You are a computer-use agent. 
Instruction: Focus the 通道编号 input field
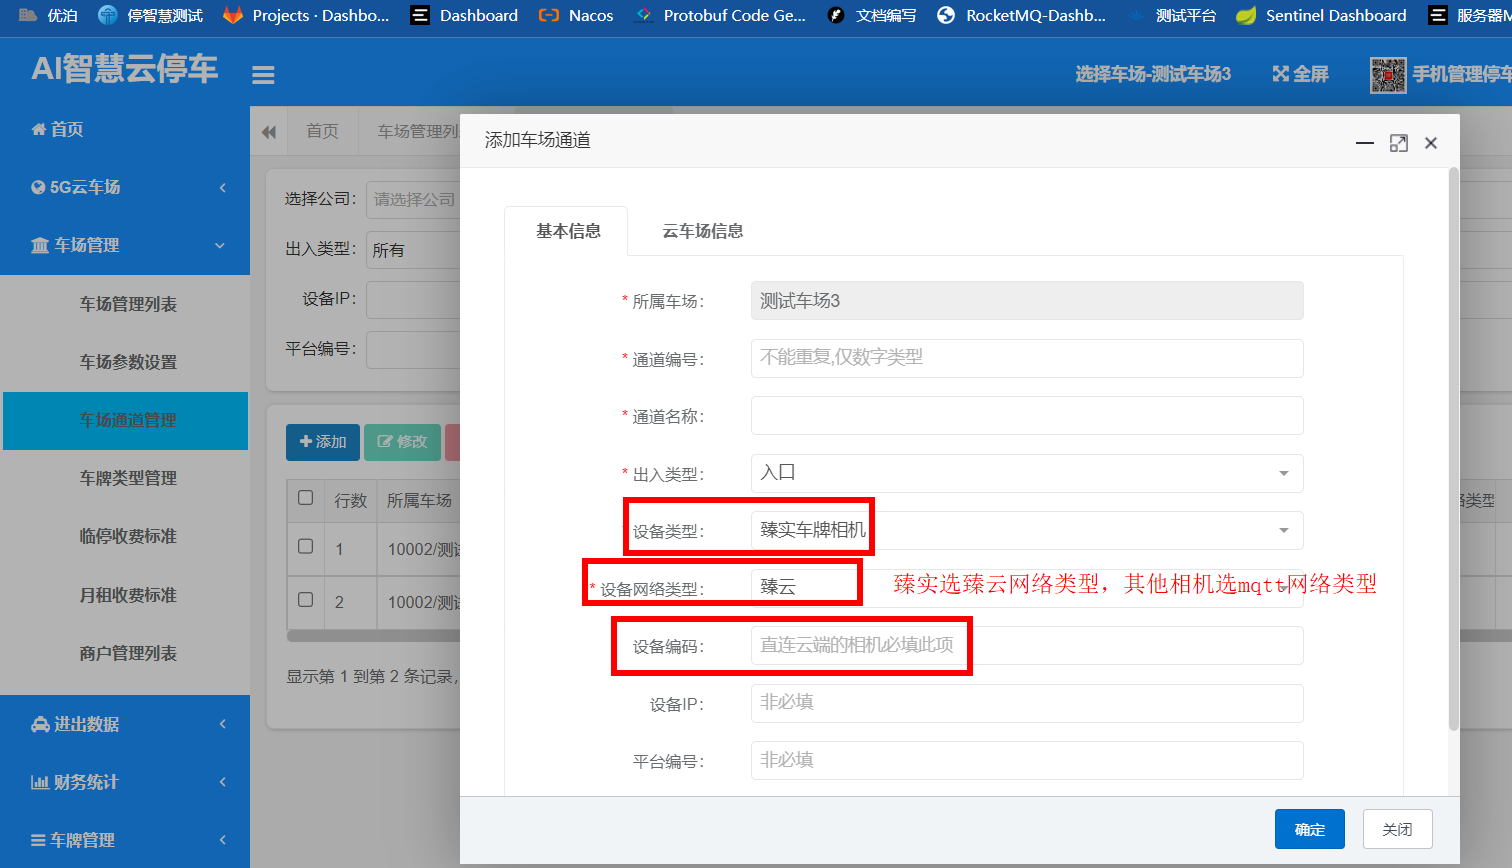tap(1027, 358)
